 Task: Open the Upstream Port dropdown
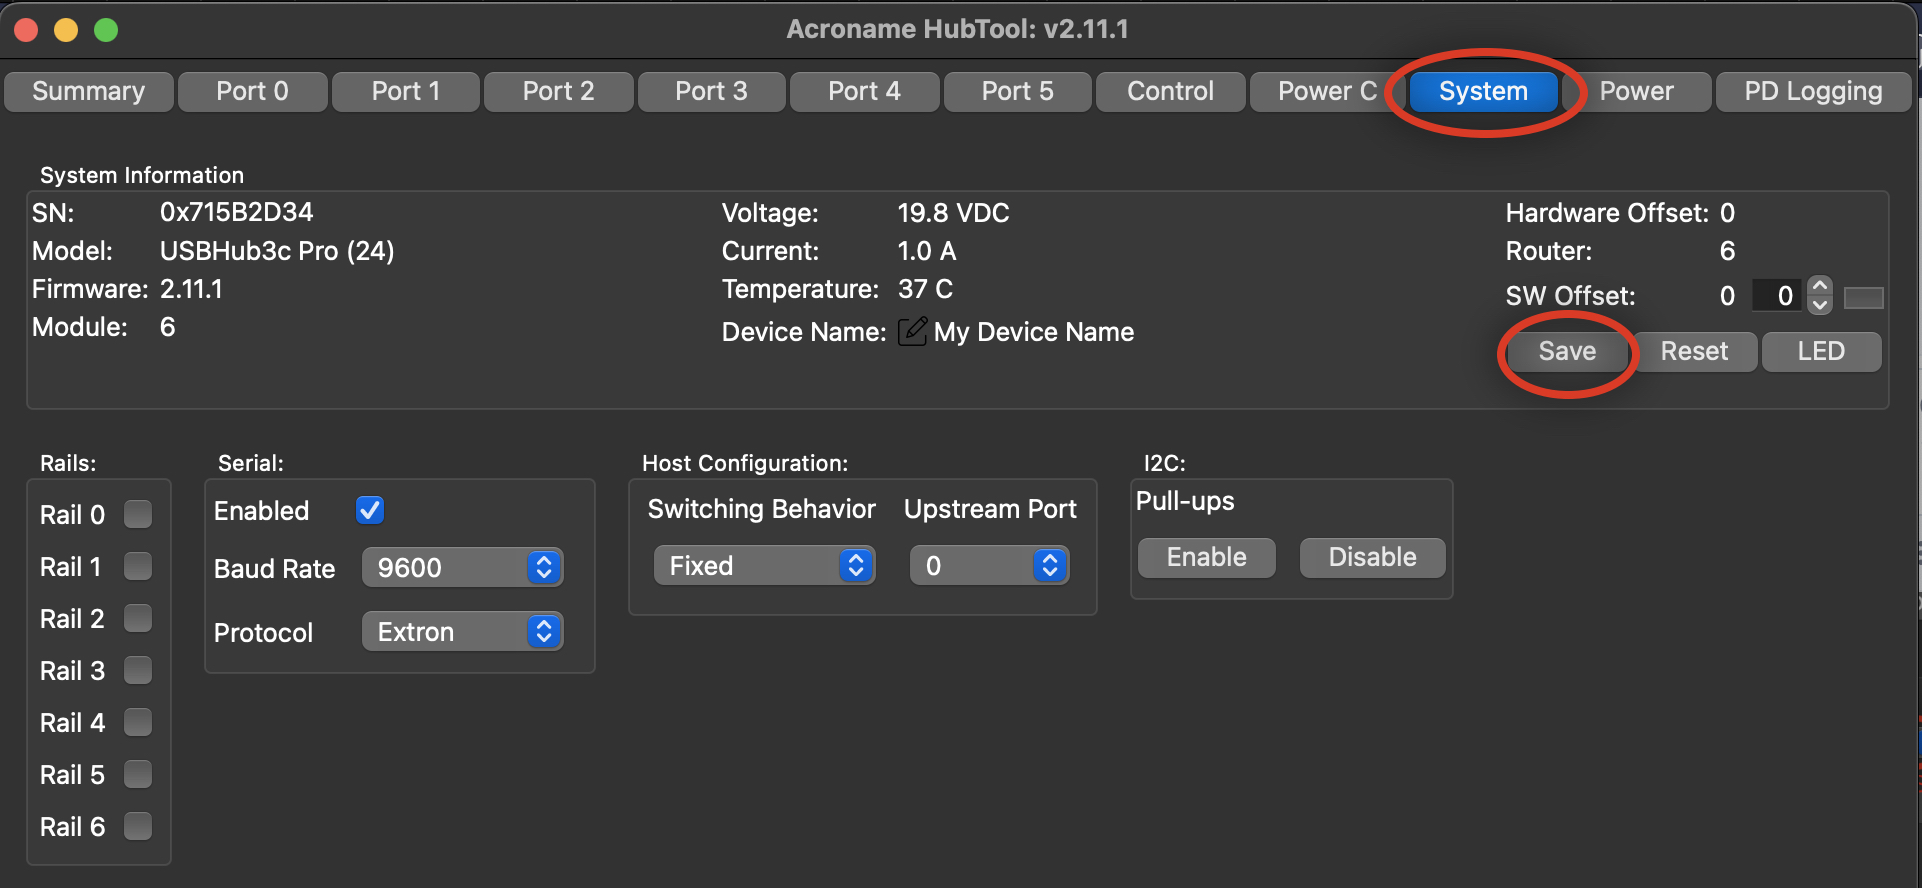point(989,566)
